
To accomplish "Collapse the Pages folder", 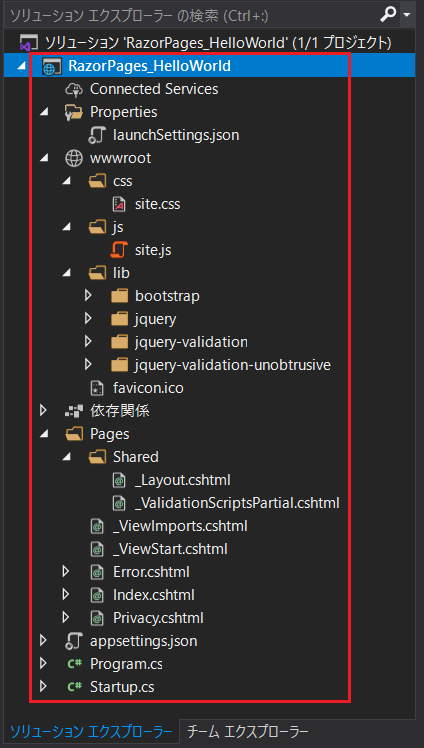I will 44,435.
